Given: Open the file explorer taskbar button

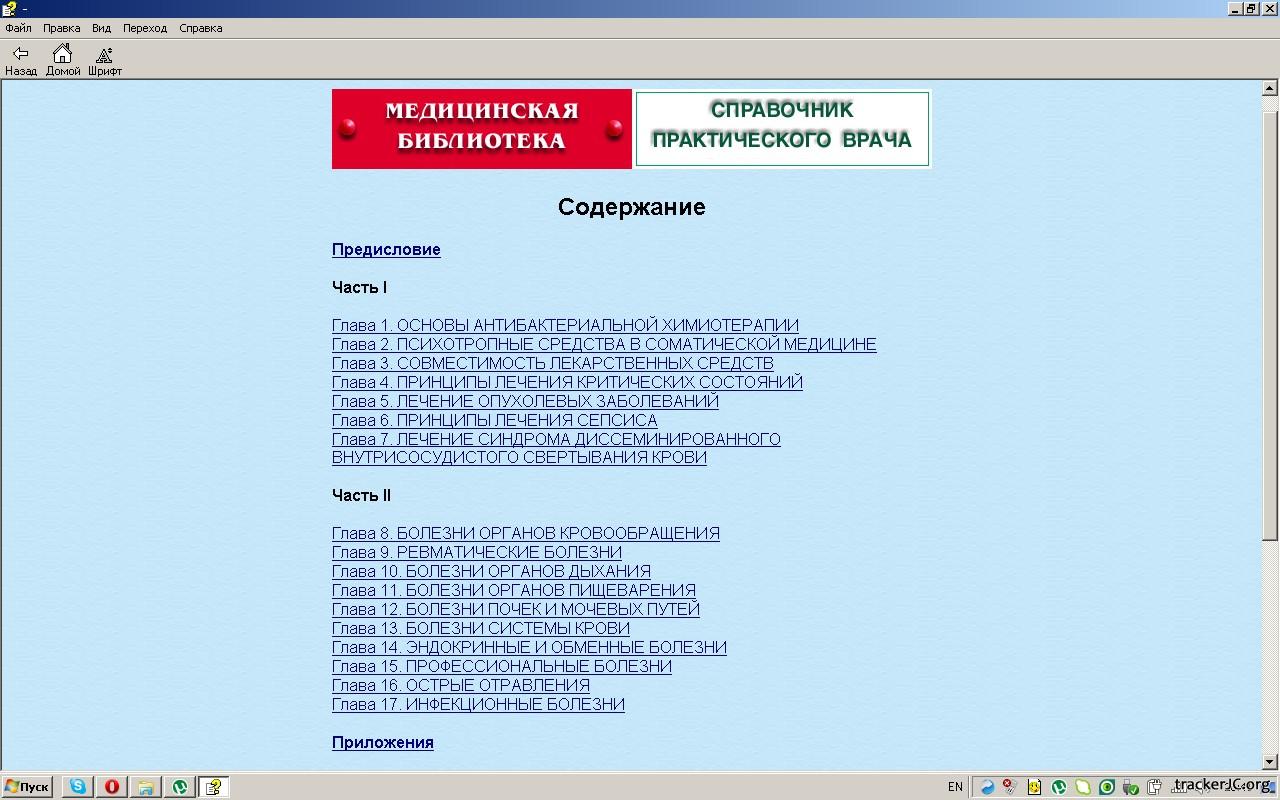Looking at the screenshot, I should [x=145, y=787].
